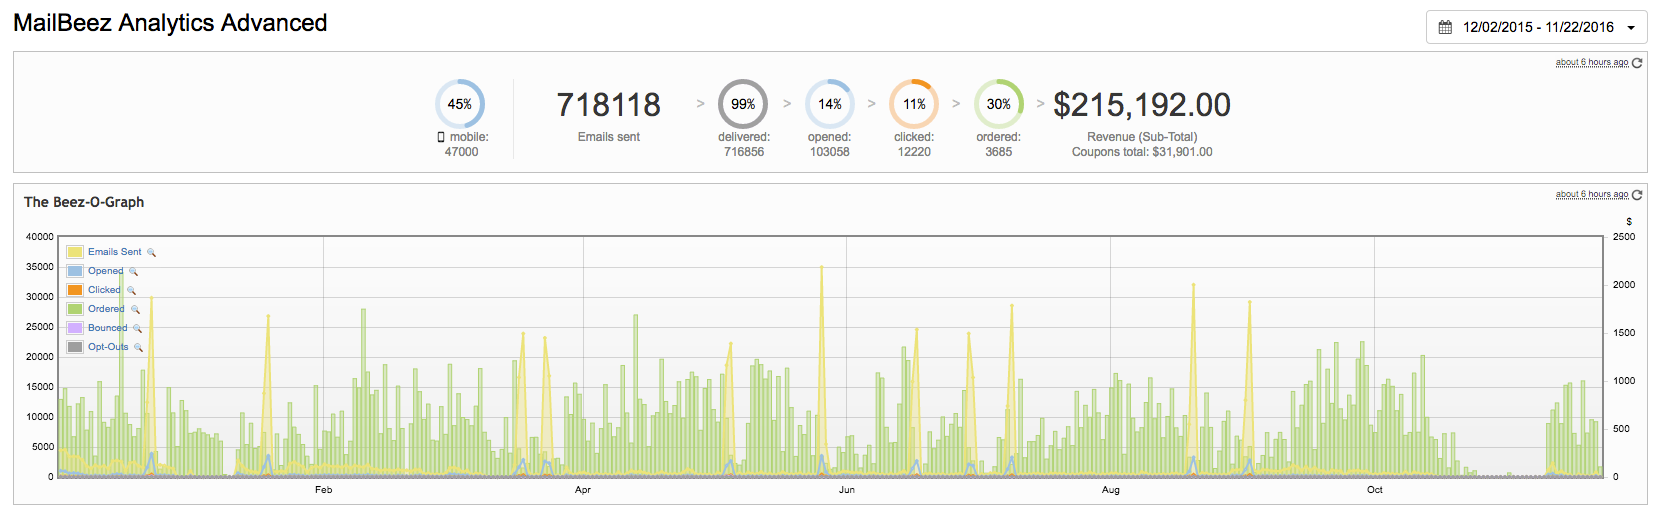
Task: Click 'about 6 hours ago' in summary panel
Action: [x=1592, y=62]
